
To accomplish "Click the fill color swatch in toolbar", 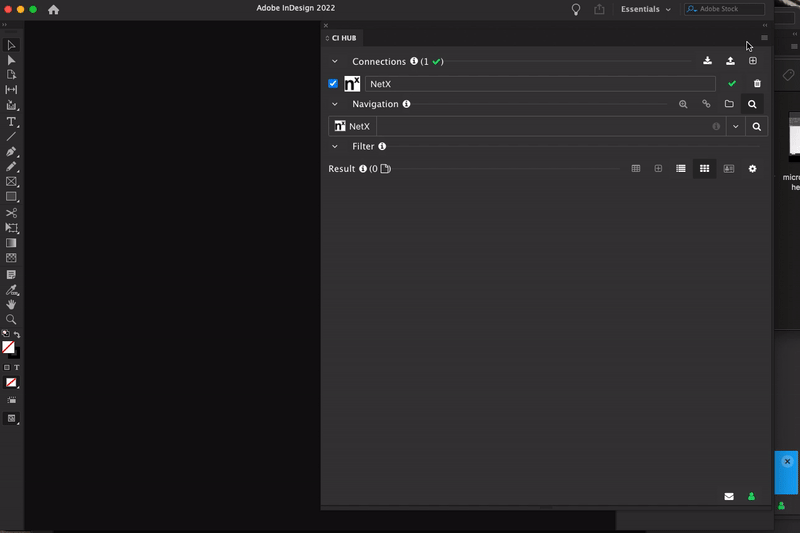I will click(x=8, y=347).
